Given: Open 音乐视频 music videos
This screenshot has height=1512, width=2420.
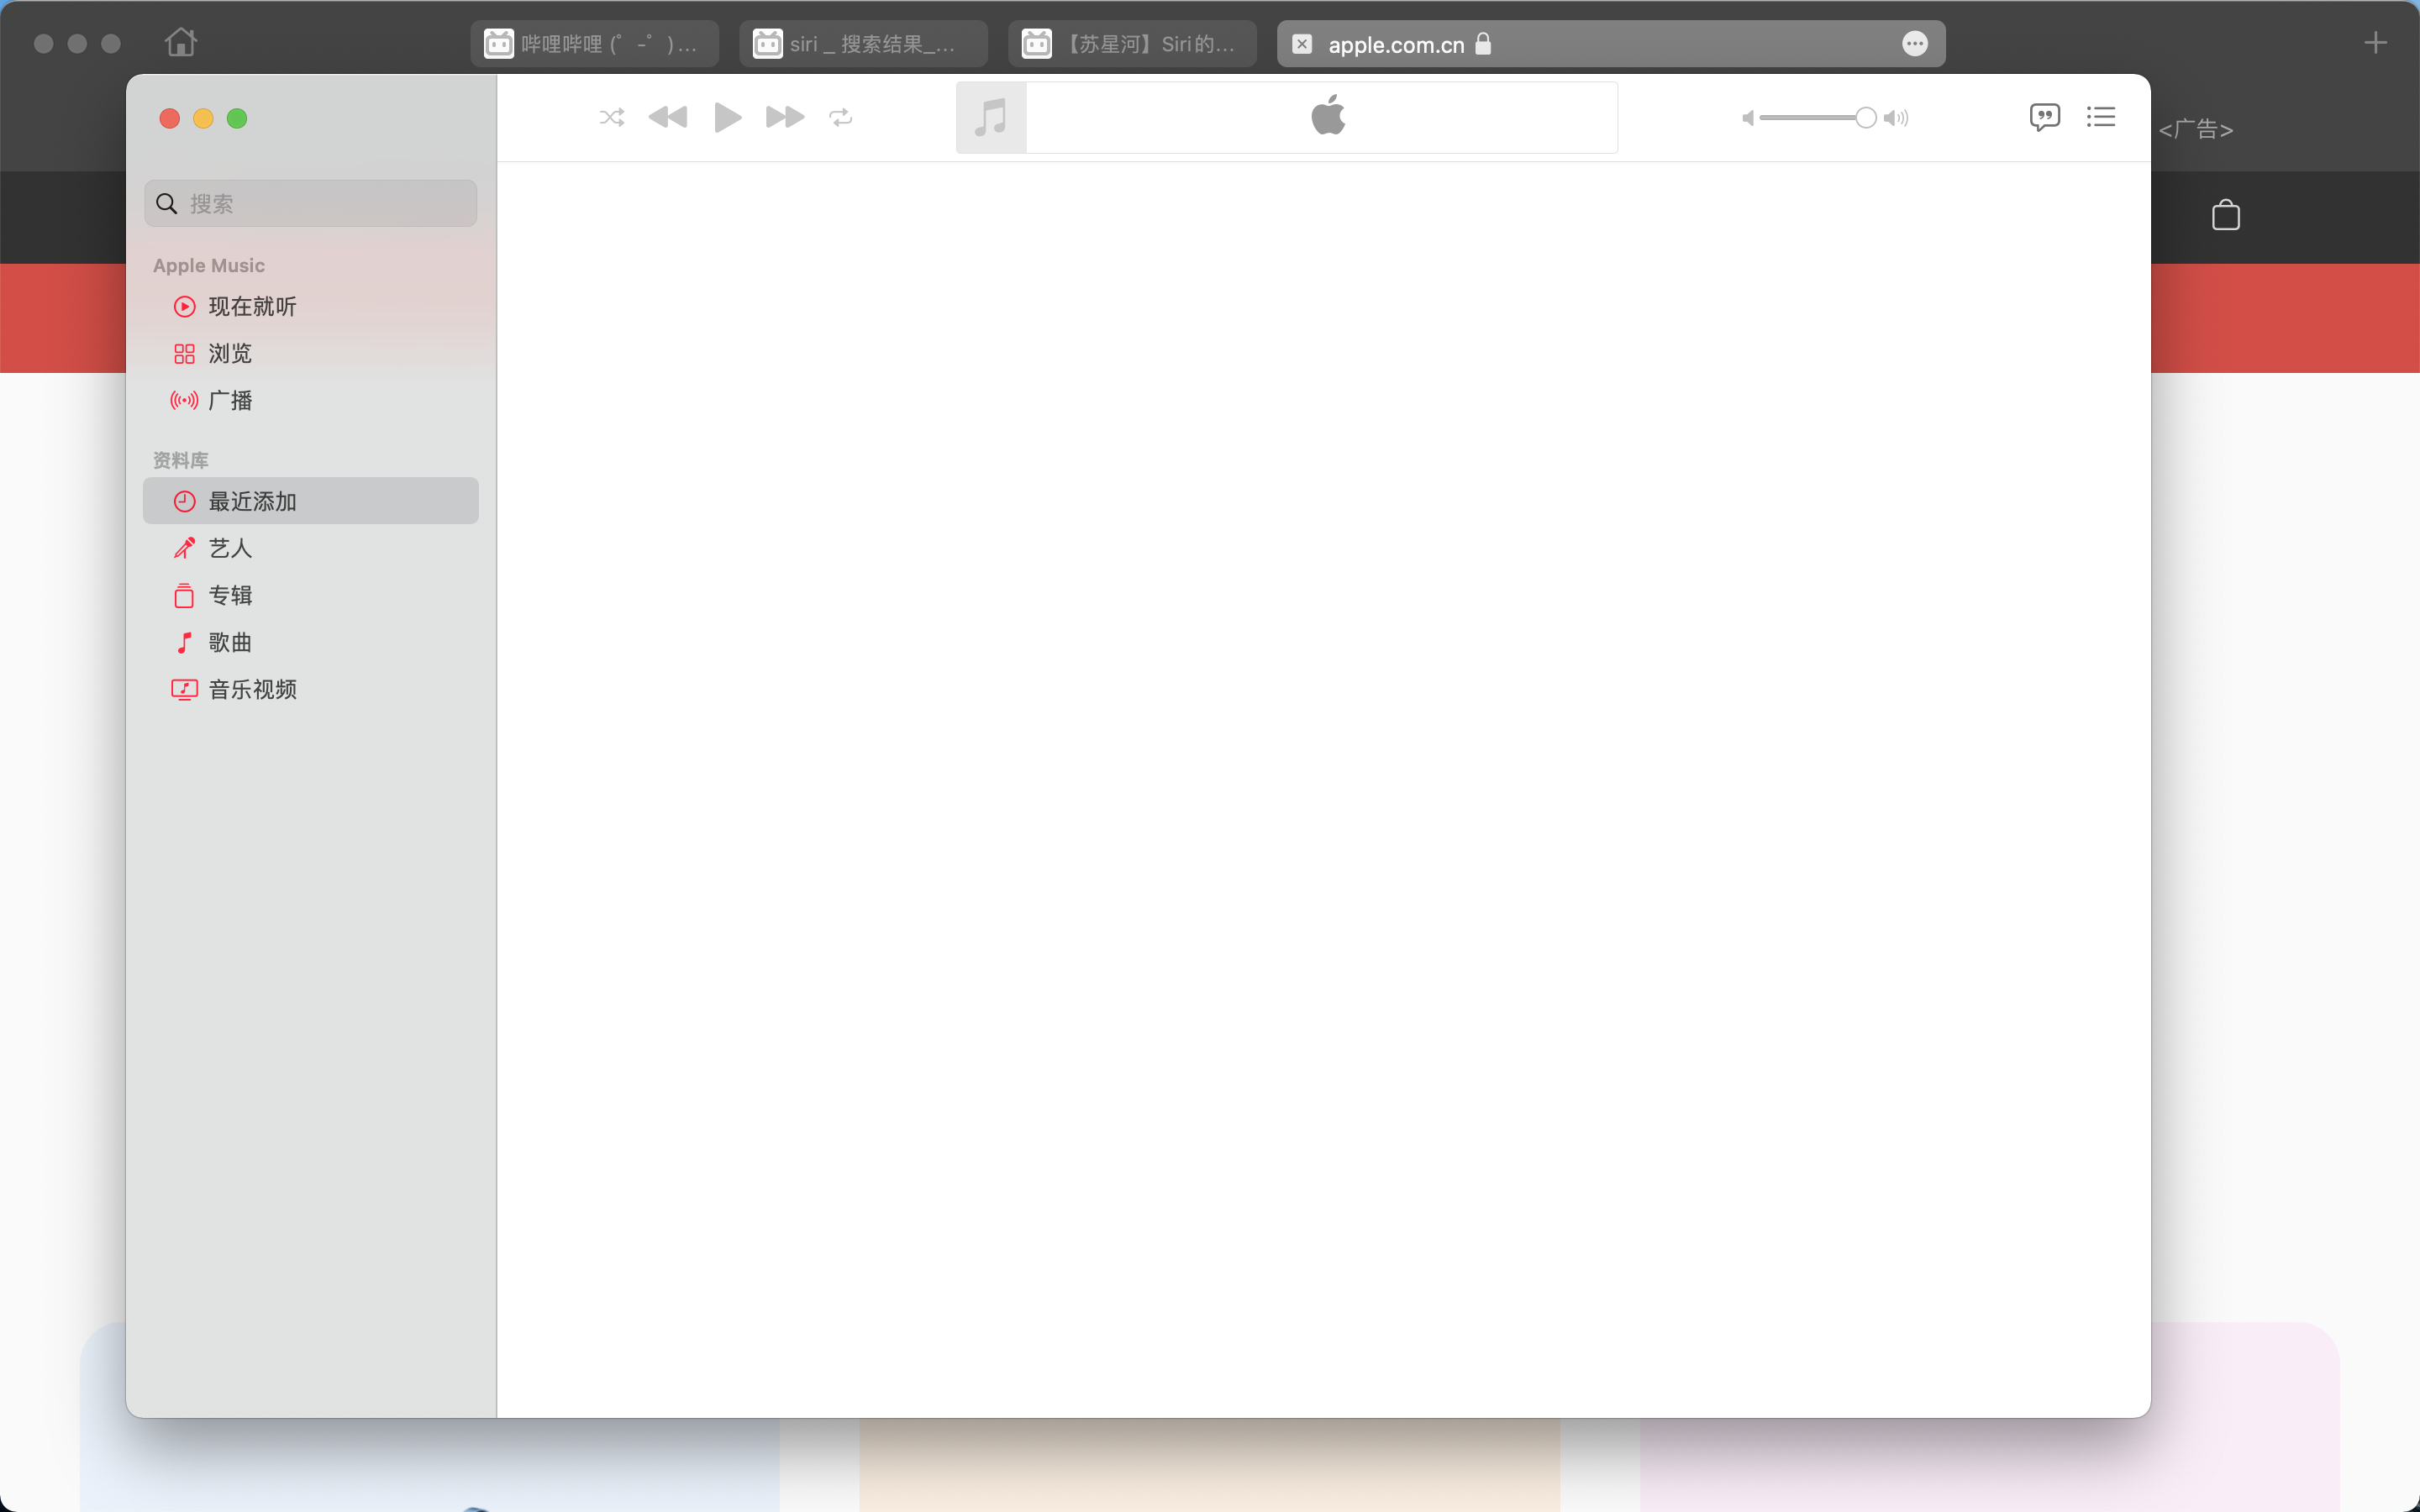Looking at the screenshot, I should (251, 689).
